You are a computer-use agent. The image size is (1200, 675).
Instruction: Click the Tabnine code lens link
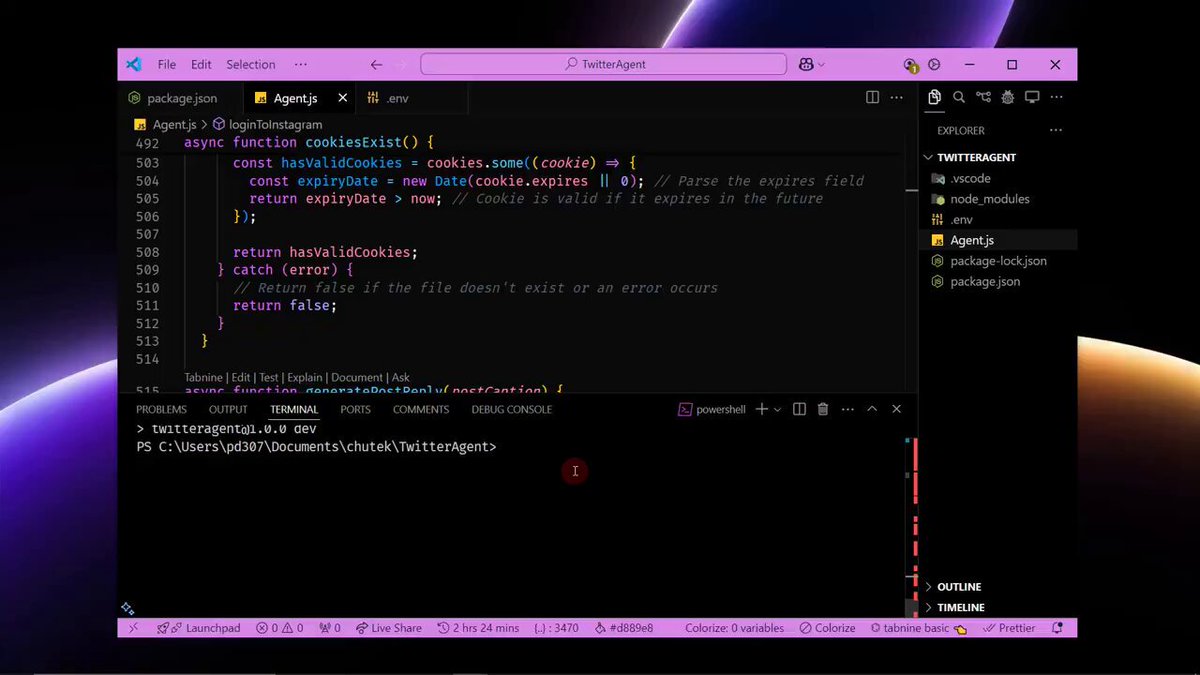[203, 378]
